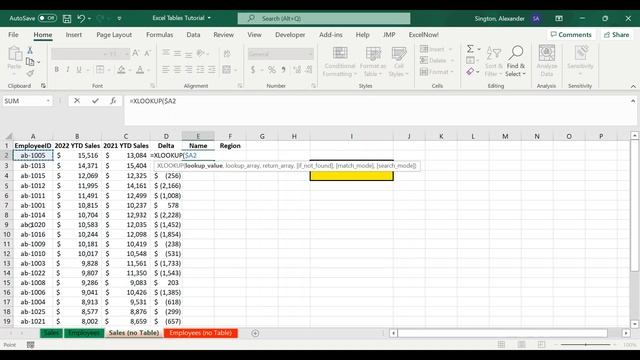Open the Name Box dropdown arrow
Image resolution: width=640 pixels, height=360 pixels.
48,101
